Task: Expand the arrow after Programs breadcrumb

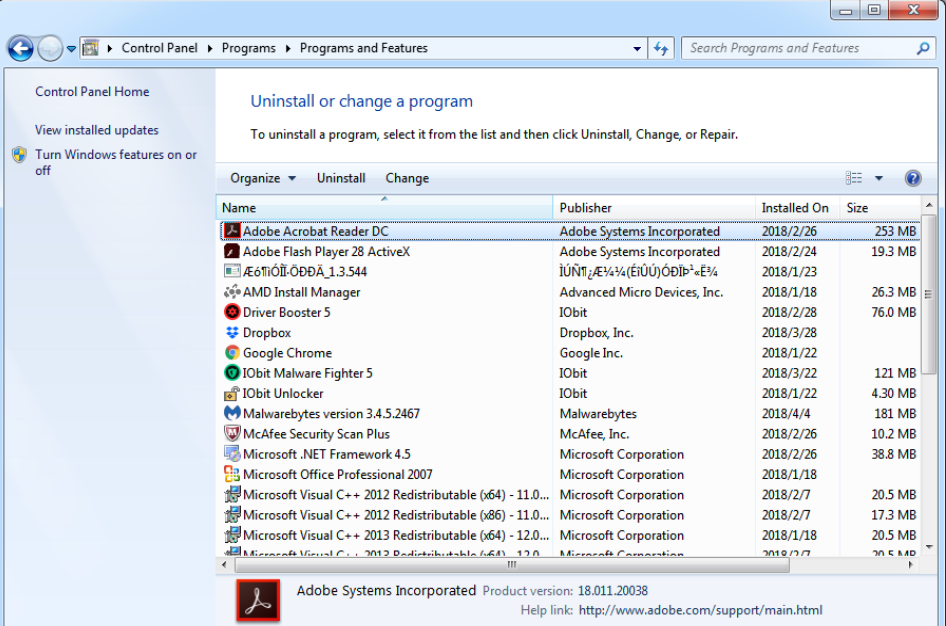Action: point(288,48)
